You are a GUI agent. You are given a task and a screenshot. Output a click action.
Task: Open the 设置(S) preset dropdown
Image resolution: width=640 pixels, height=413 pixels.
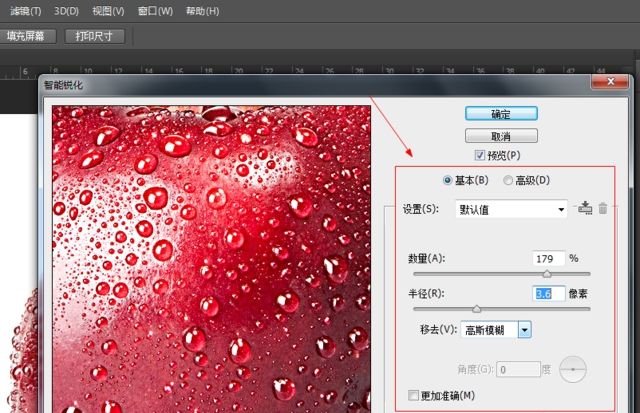(512, 209)
